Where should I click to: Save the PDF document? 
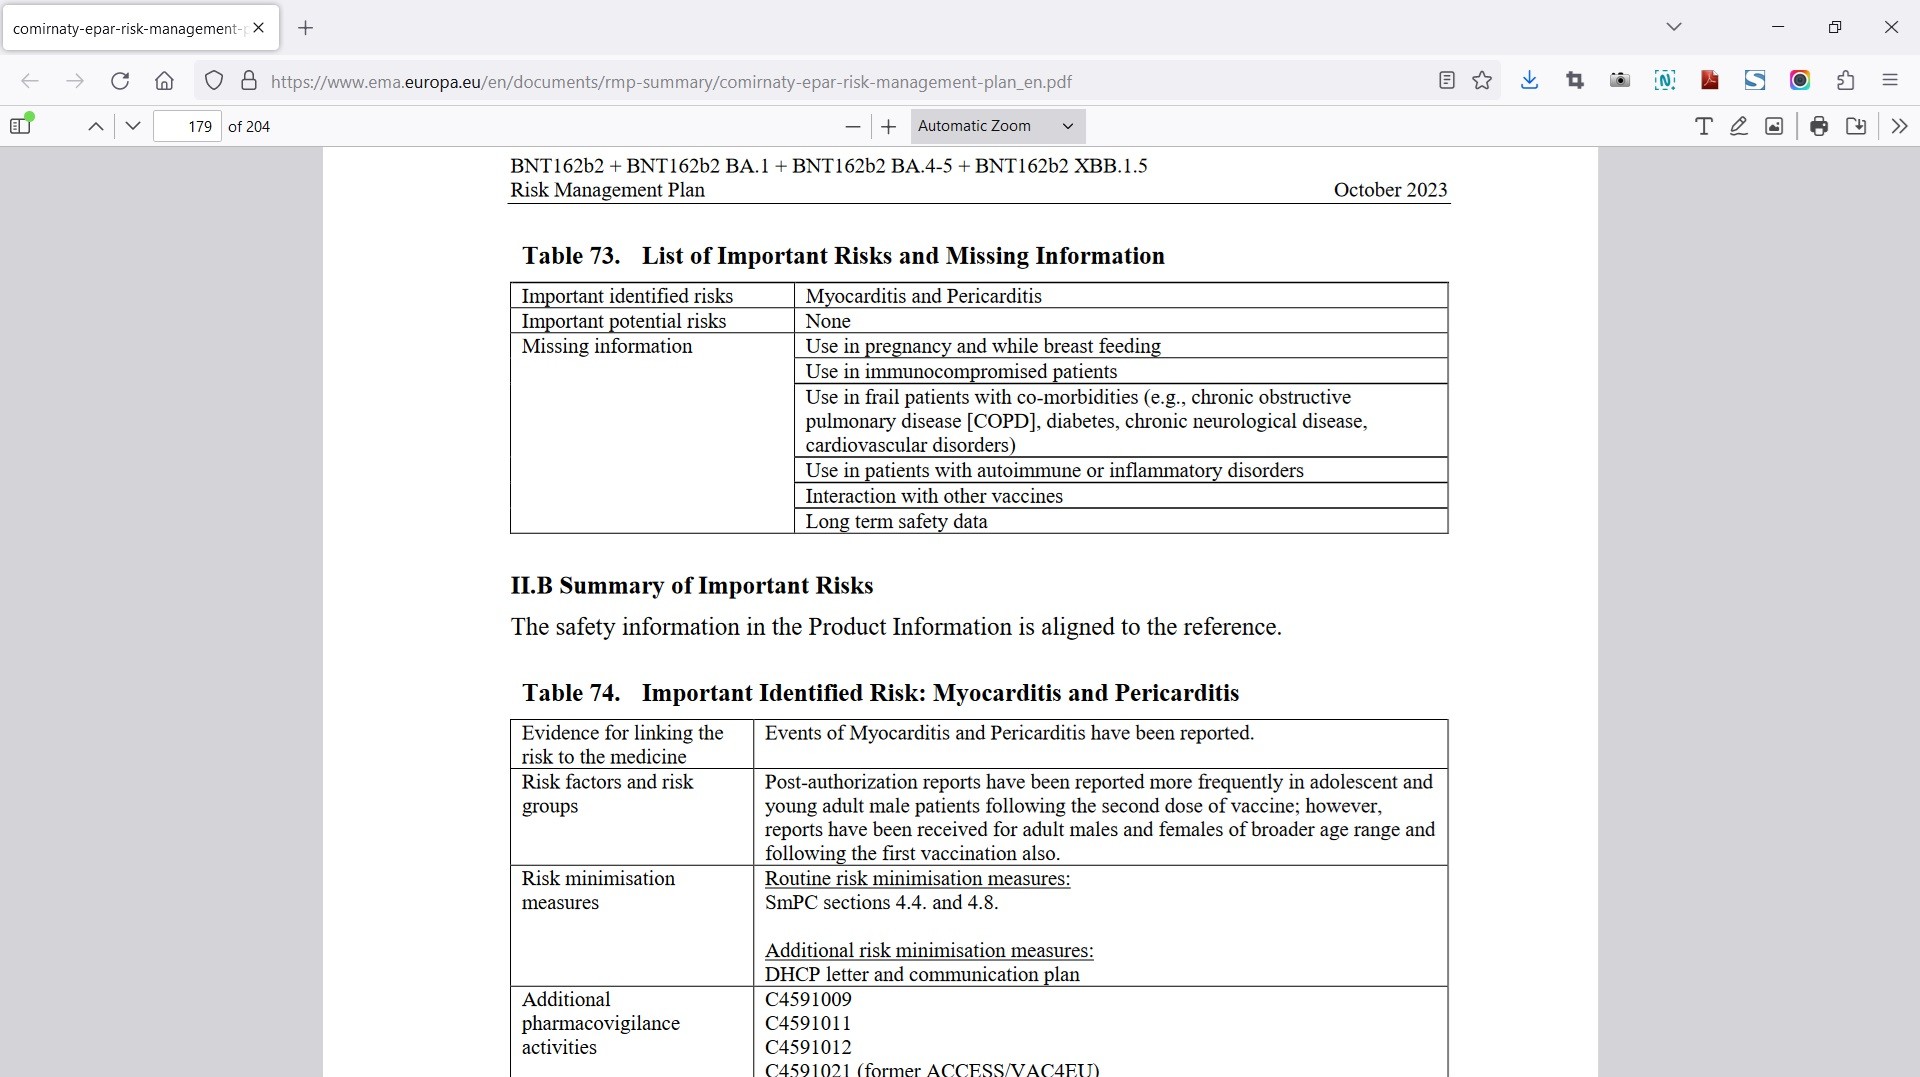pyautogui.click(x=1856, y=126)
